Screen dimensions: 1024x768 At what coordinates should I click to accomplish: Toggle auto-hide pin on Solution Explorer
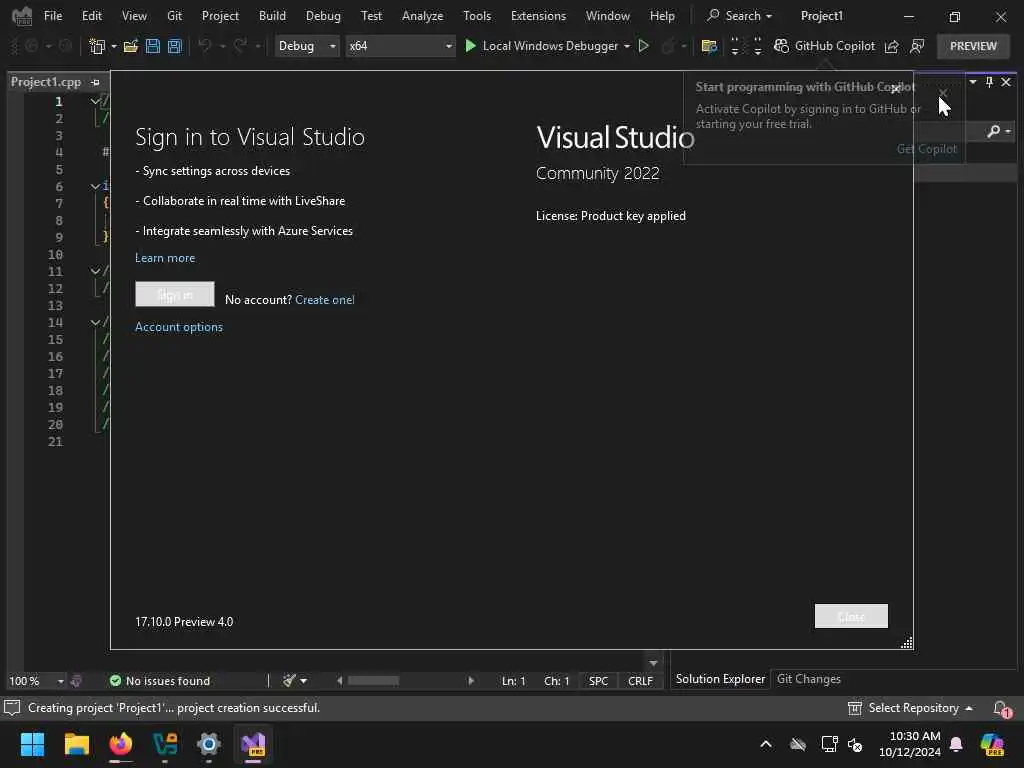click(x=989, y=82)
